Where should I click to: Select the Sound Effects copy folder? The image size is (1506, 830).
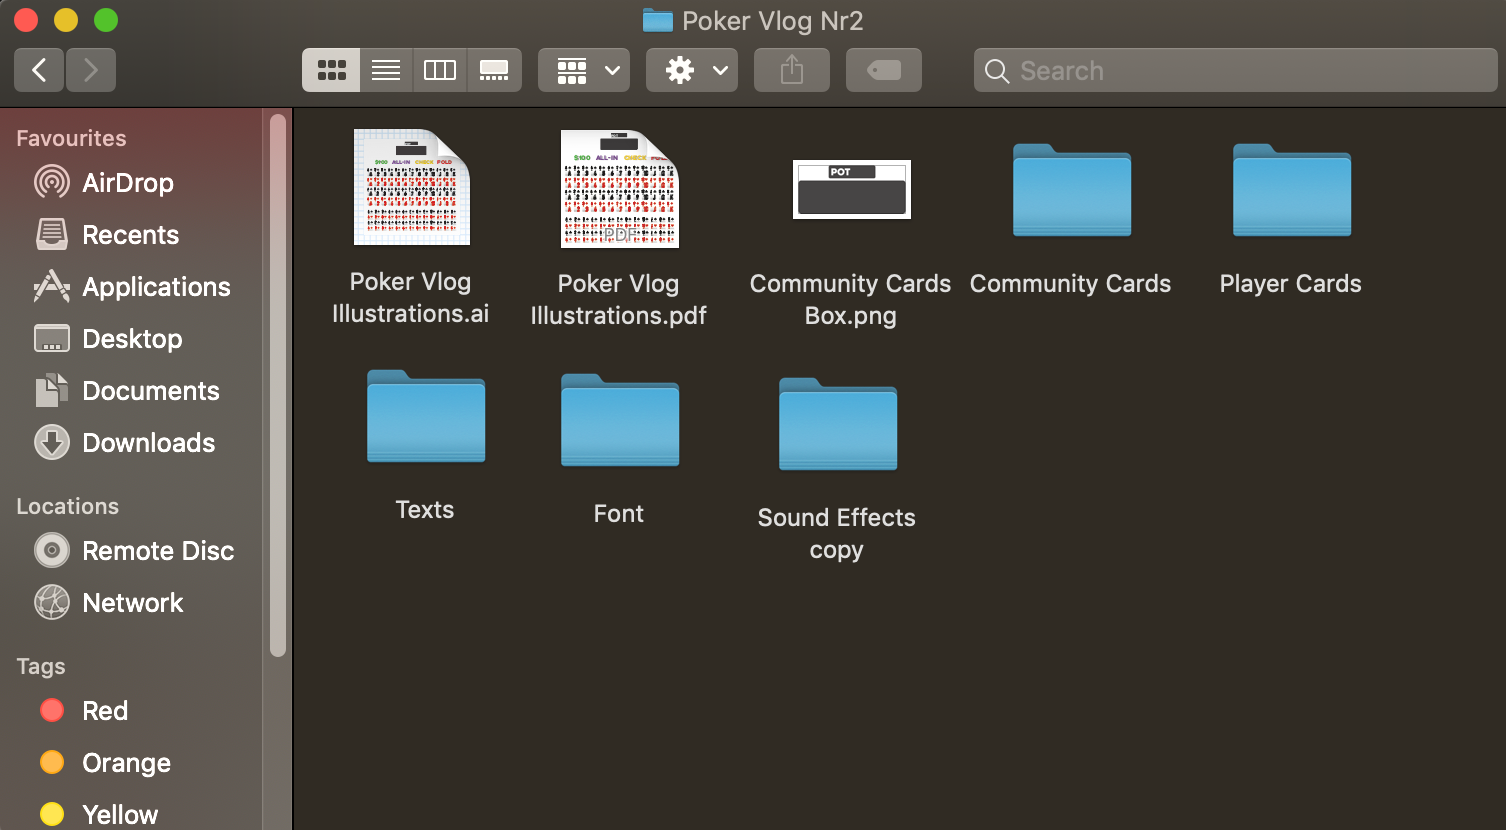(x=837, y=424)
